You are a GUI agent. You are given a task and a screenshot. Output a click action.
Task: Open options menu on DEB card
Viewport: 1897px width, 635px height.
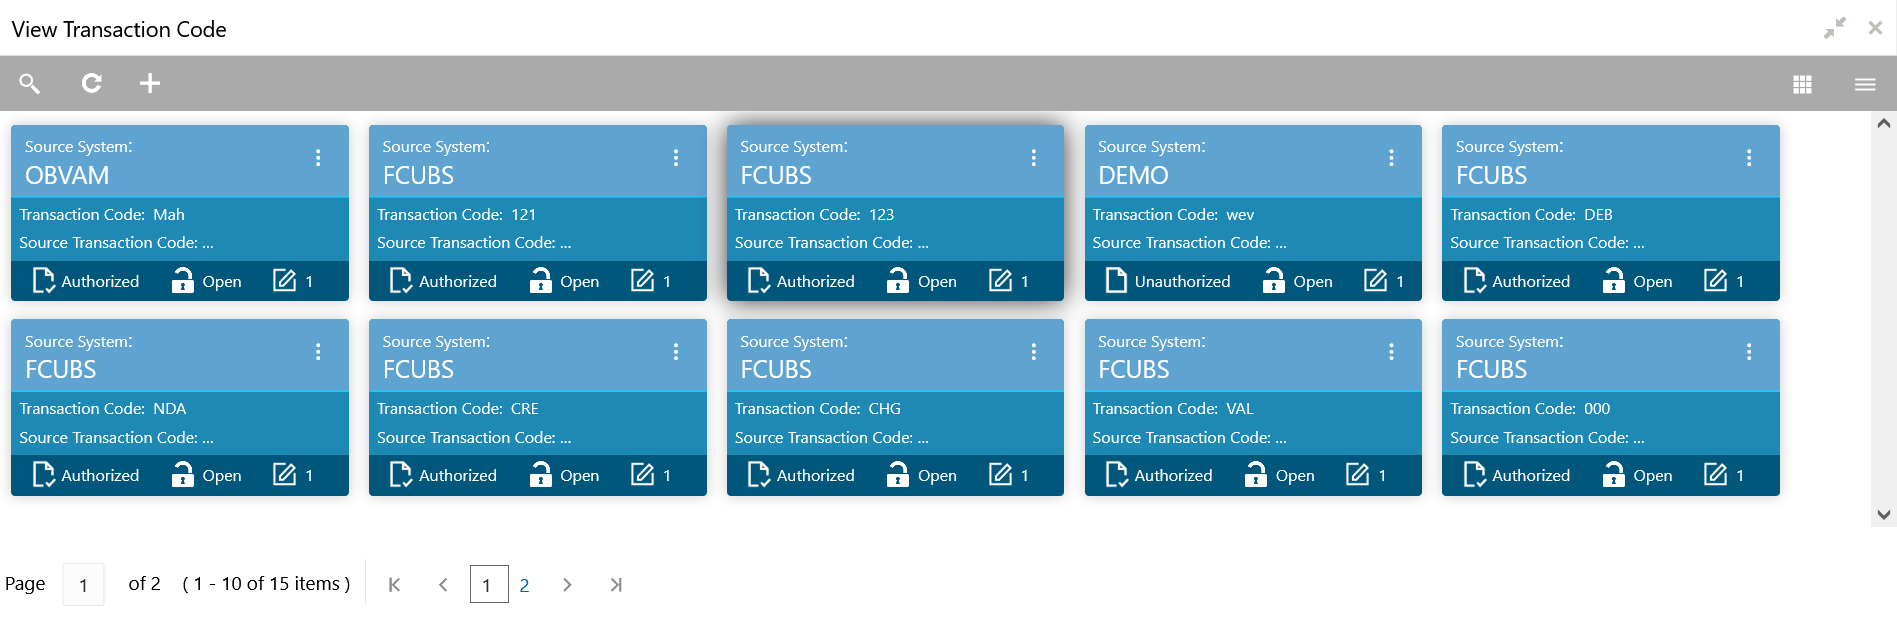pos(1749,158)
